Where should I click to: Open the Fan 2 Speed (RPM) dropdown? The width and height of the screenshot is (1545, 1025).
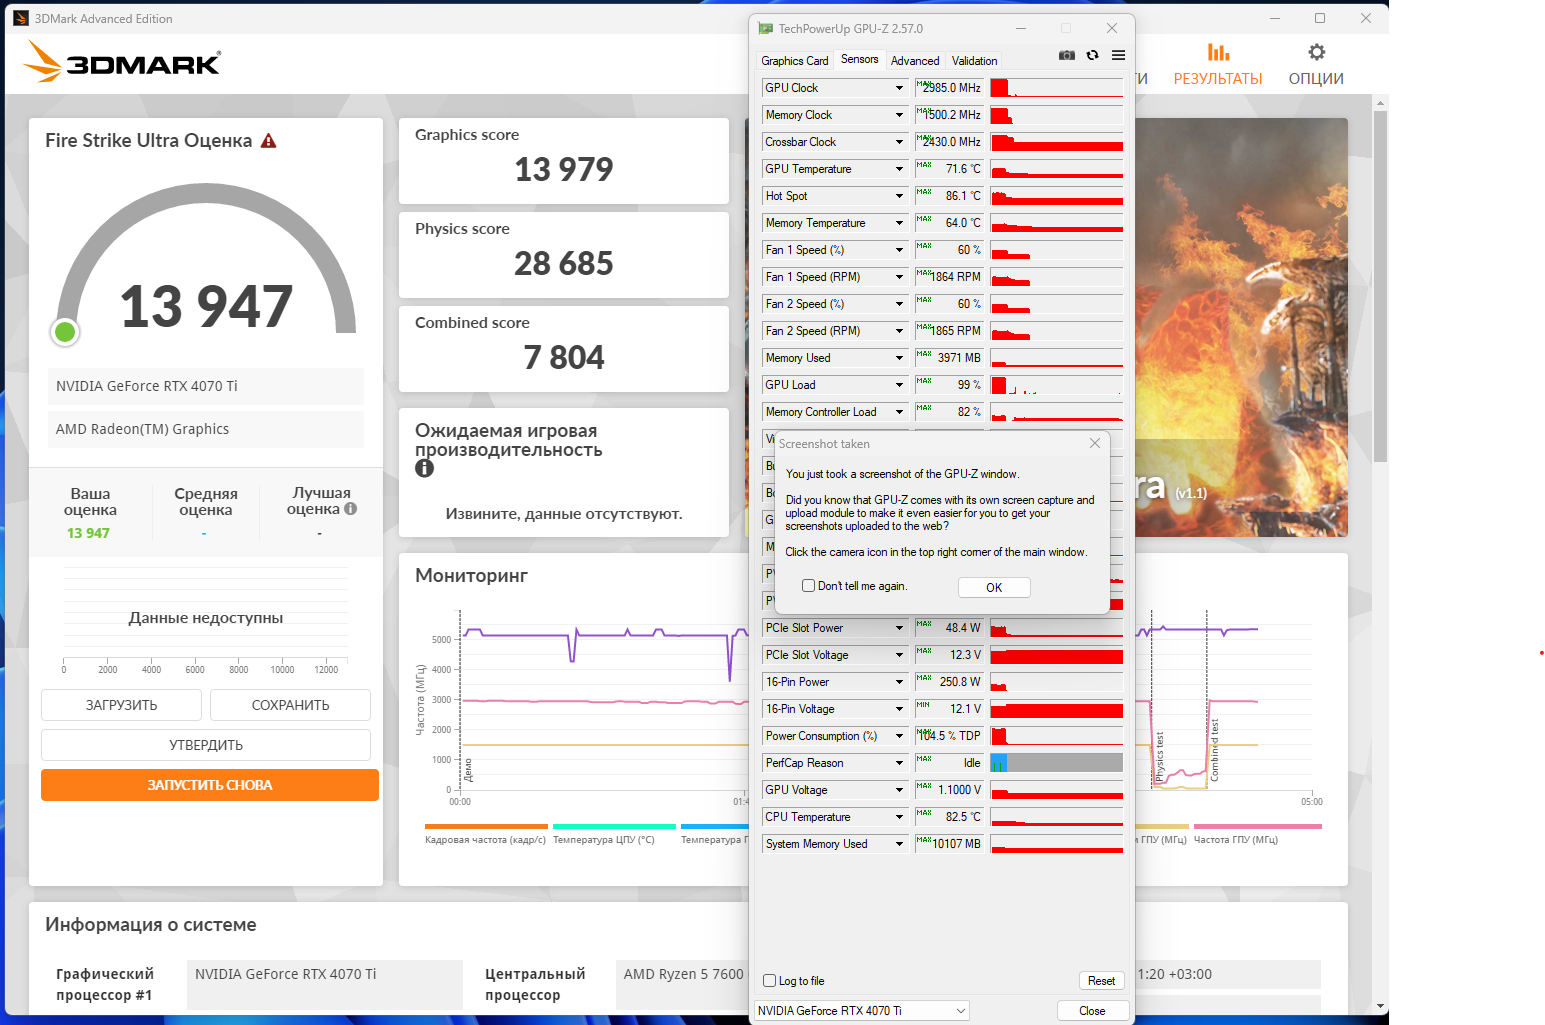coord(899,331)
